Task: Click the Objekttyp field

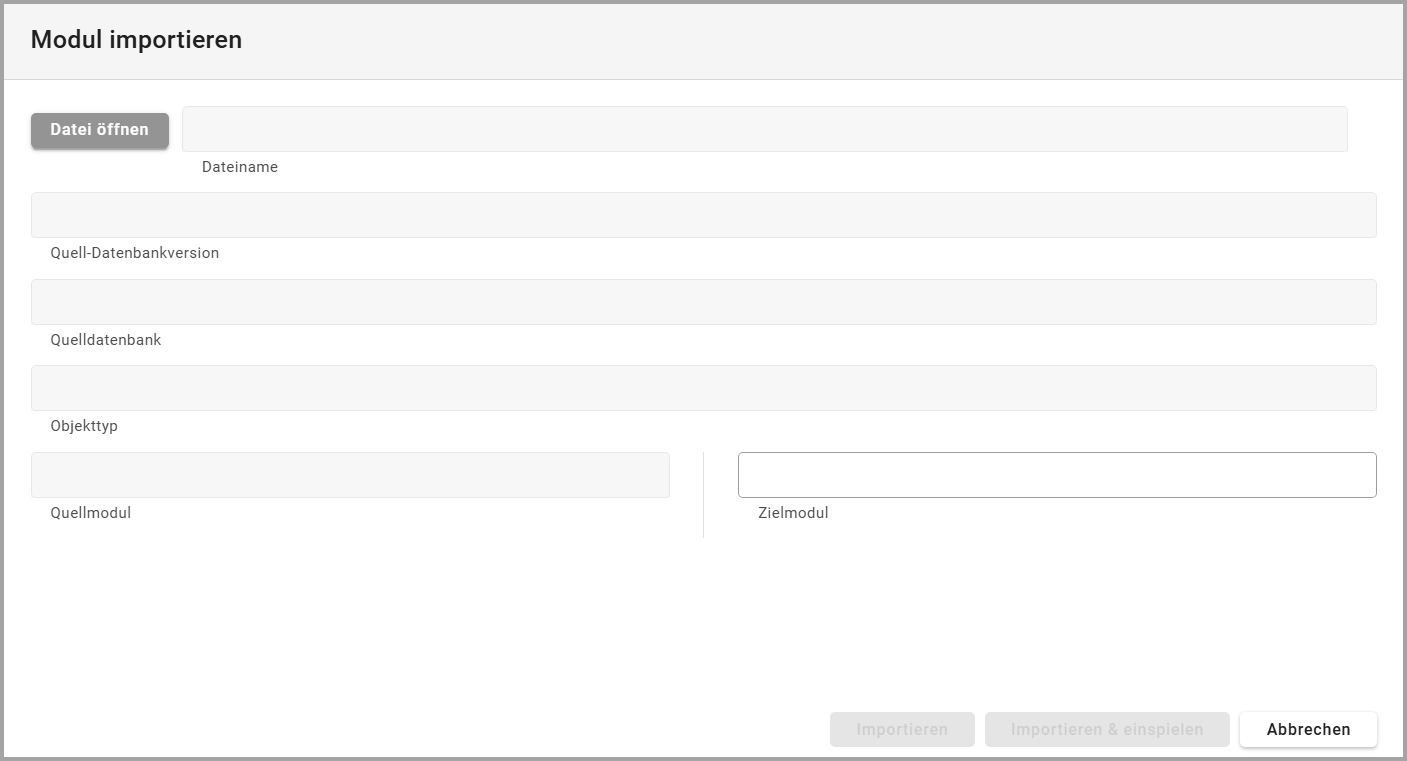Action: 703,388
